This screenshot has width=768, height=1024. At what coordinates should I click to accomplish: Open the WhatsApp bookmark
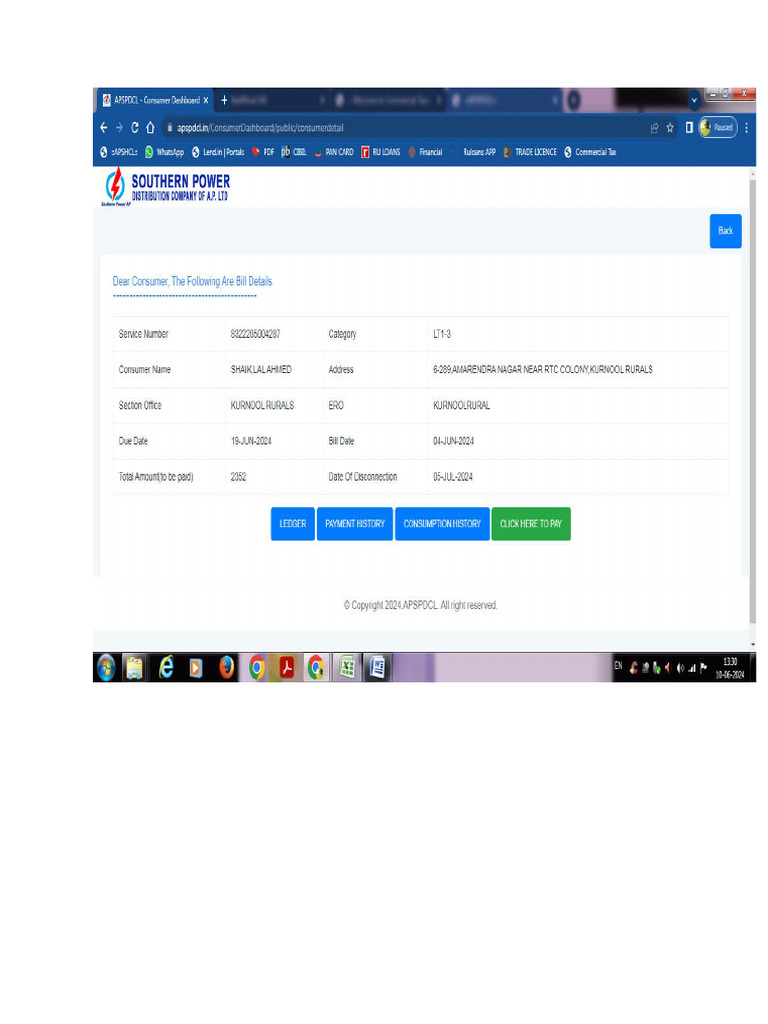pyautogui.click(x=165, y=152)
